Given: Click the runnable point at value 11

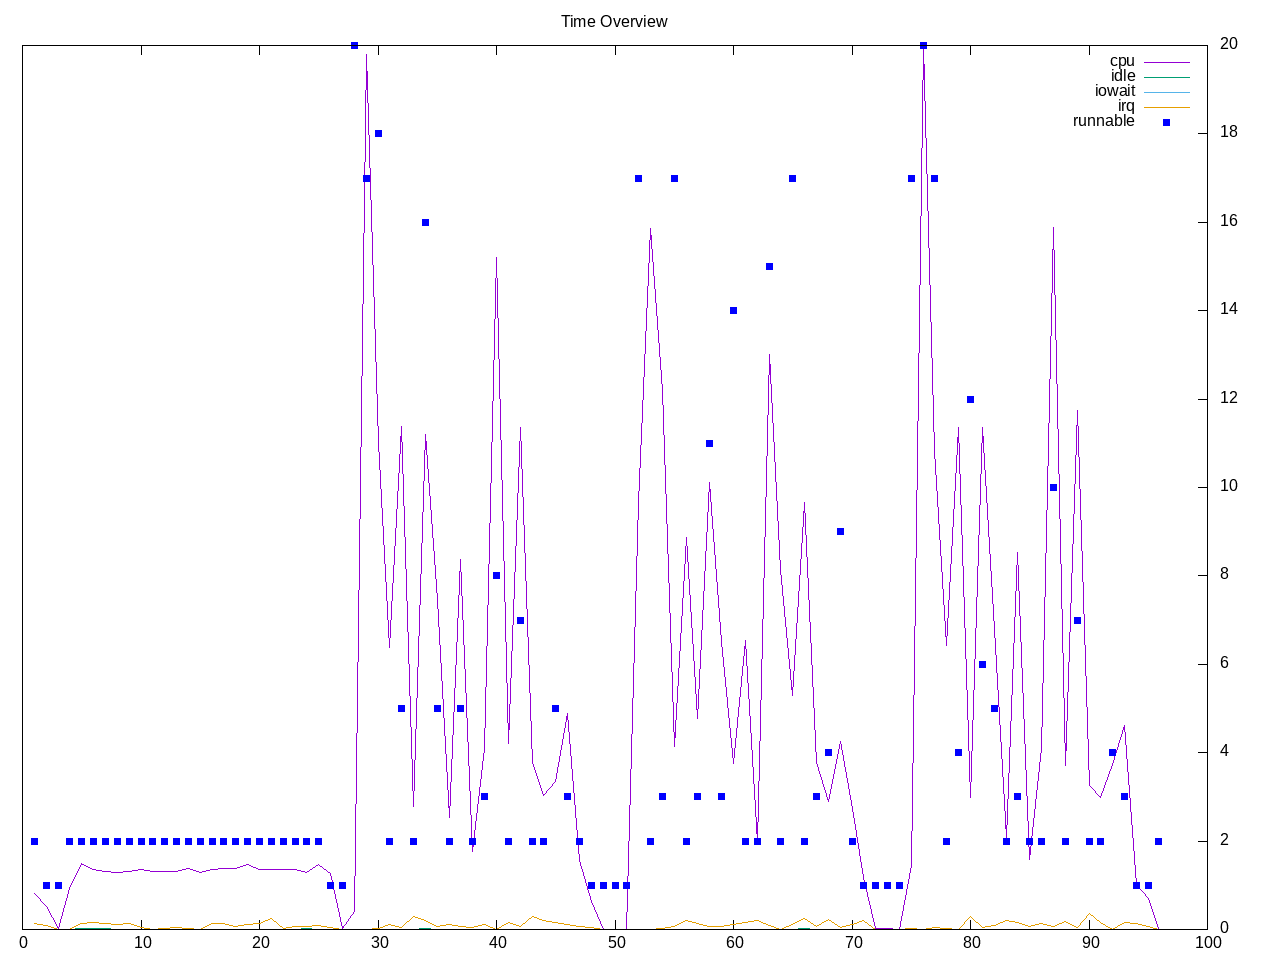Looking at the screenshot, I should pos(709,443).
